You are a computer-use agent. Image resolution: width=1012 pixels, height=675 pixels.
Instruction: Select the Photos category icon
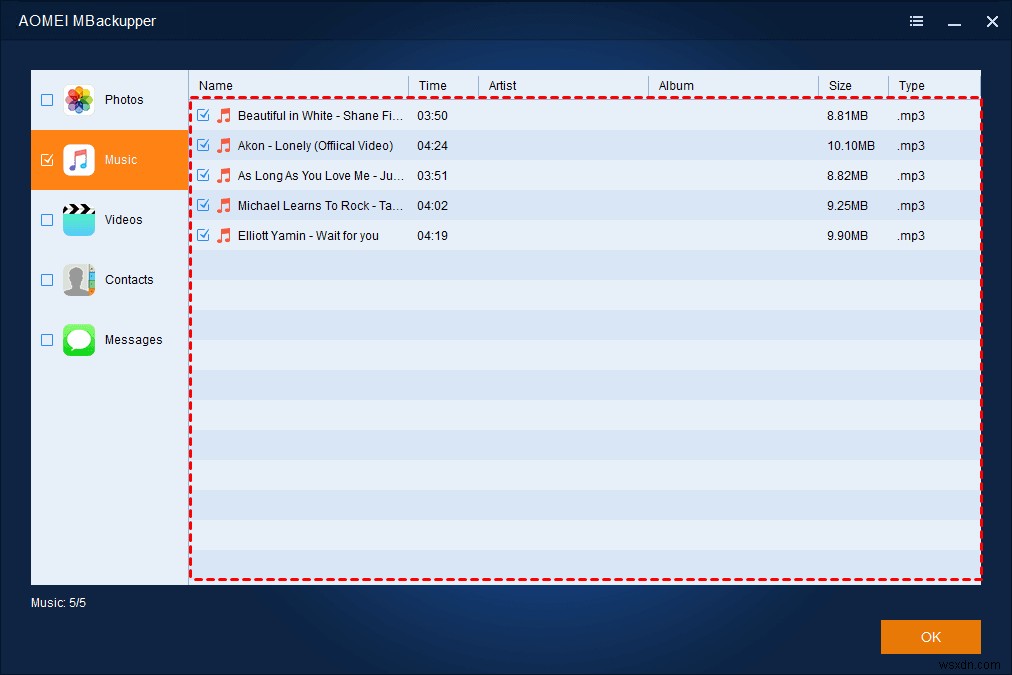coord(78,99)
